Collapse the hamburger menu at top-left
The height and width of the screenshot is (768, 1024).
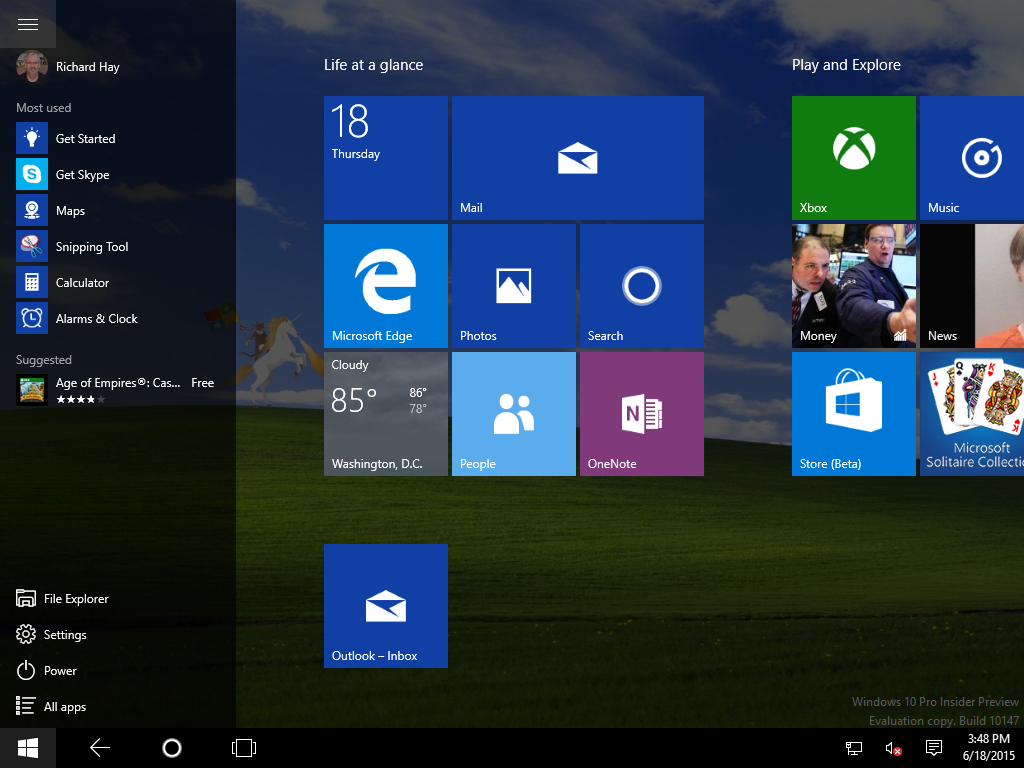28,25
